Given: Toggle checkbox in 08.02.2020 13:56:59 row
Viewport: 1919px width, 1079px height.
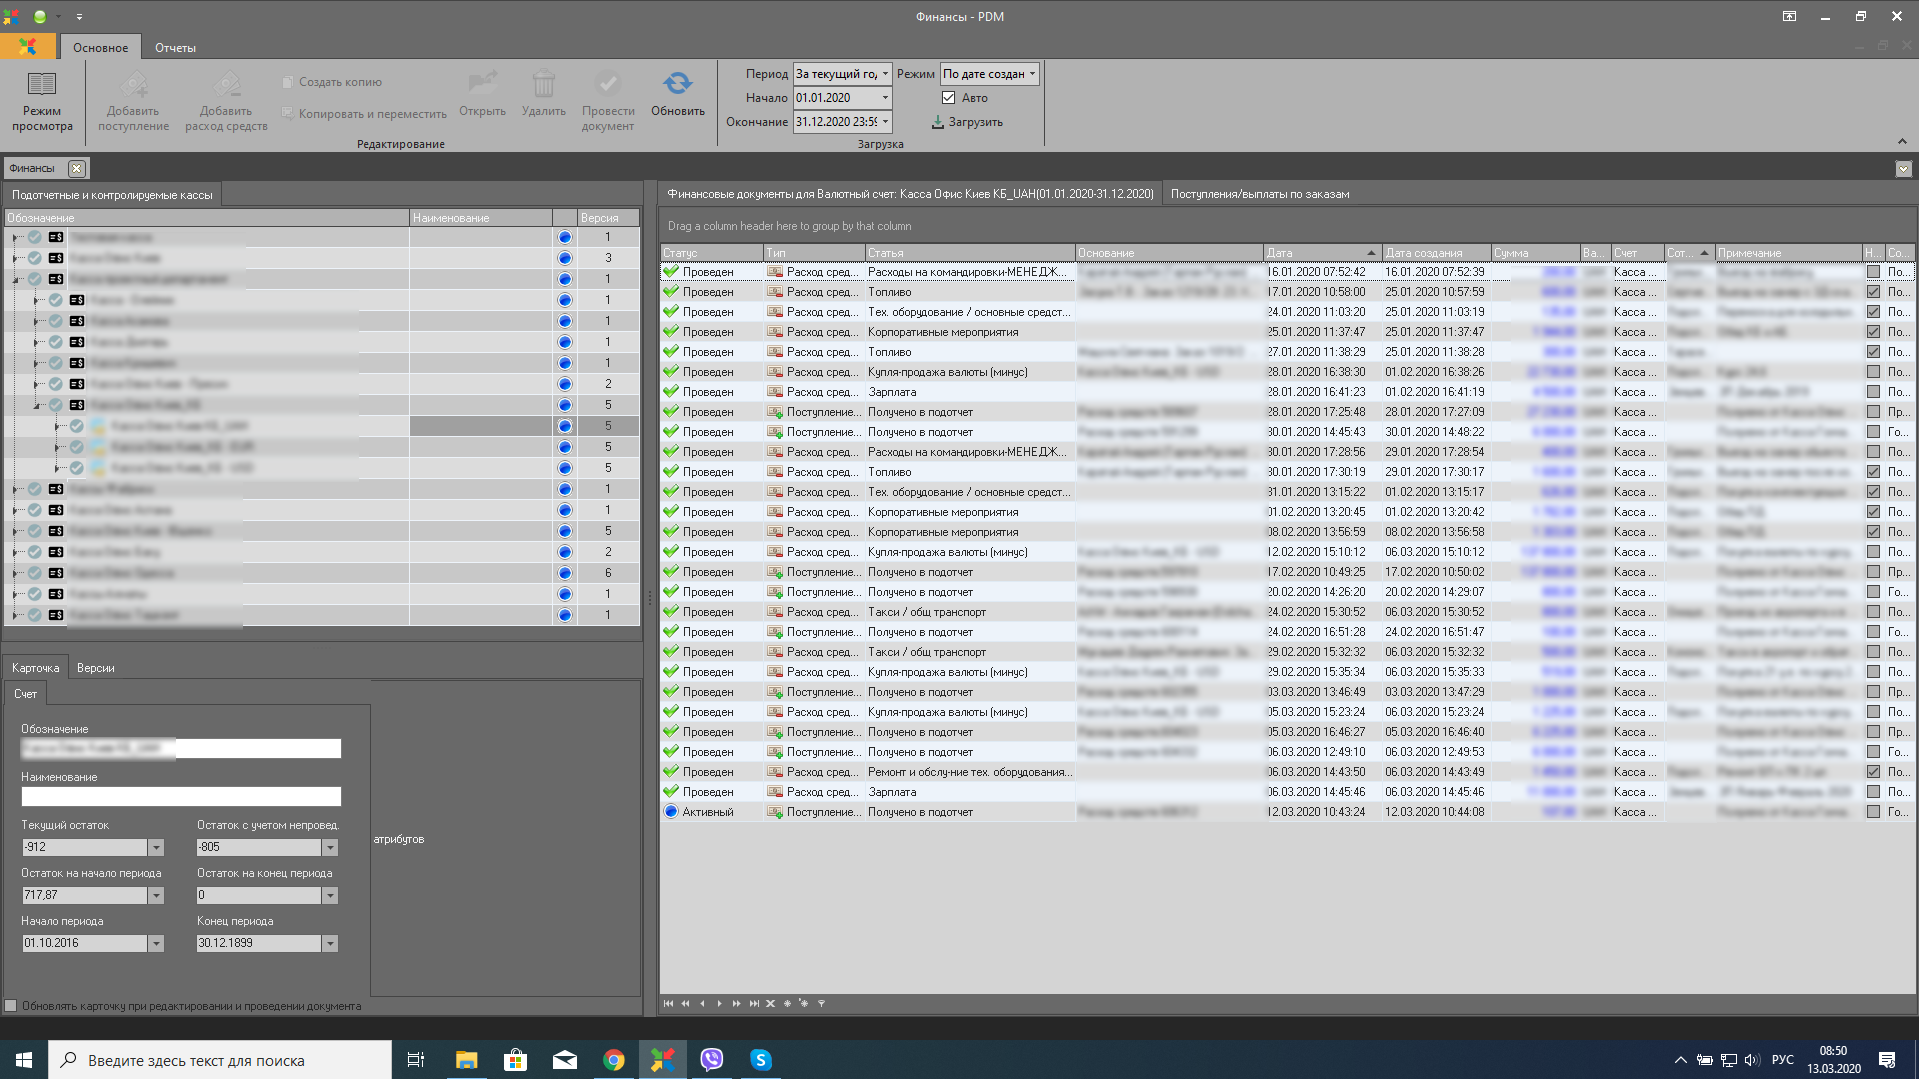Looking at the screenshot, I should tap(1873, 532).
